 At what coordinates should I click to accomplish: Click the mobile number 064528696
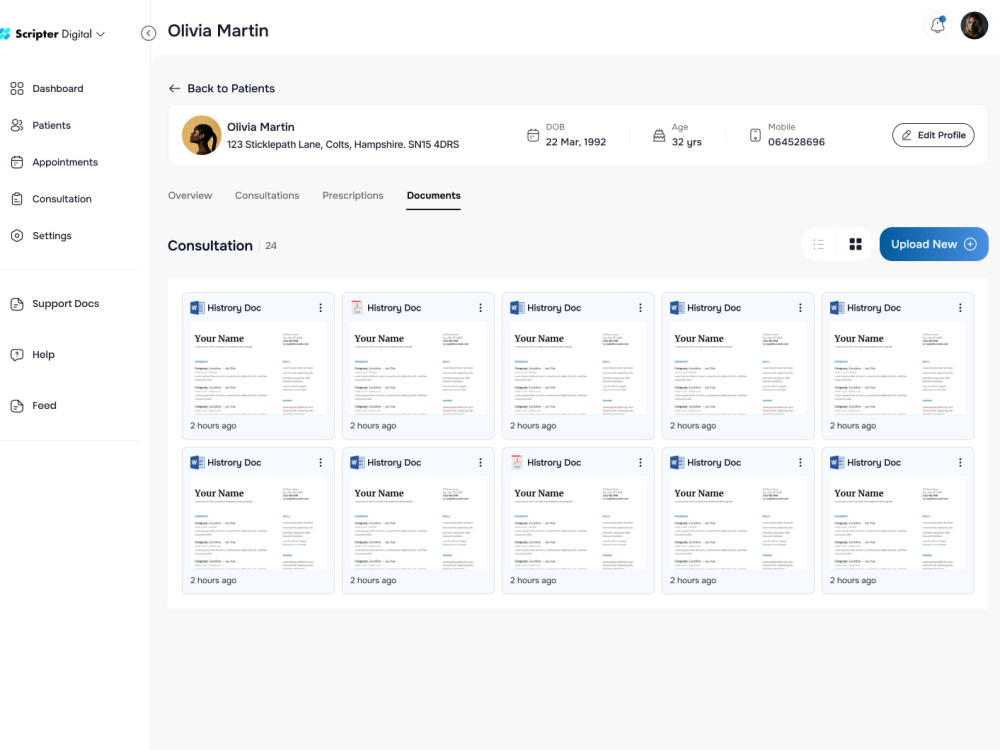pos(797,142)
